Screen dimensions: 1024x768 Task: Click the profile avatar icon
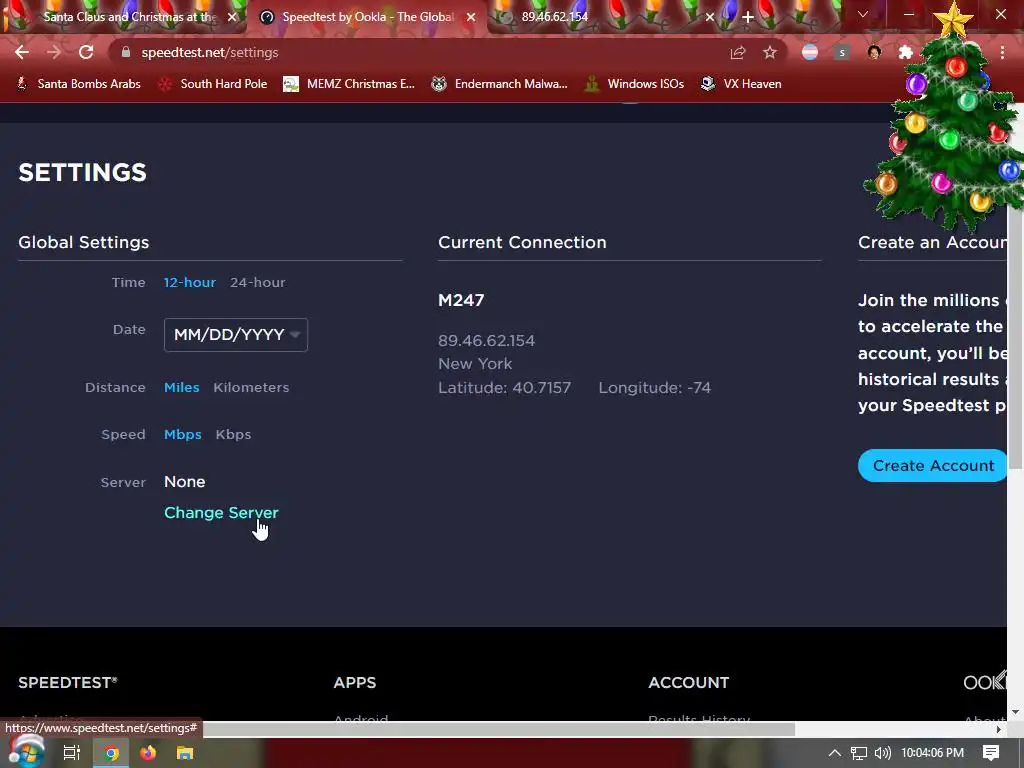(x=874, y=52)
